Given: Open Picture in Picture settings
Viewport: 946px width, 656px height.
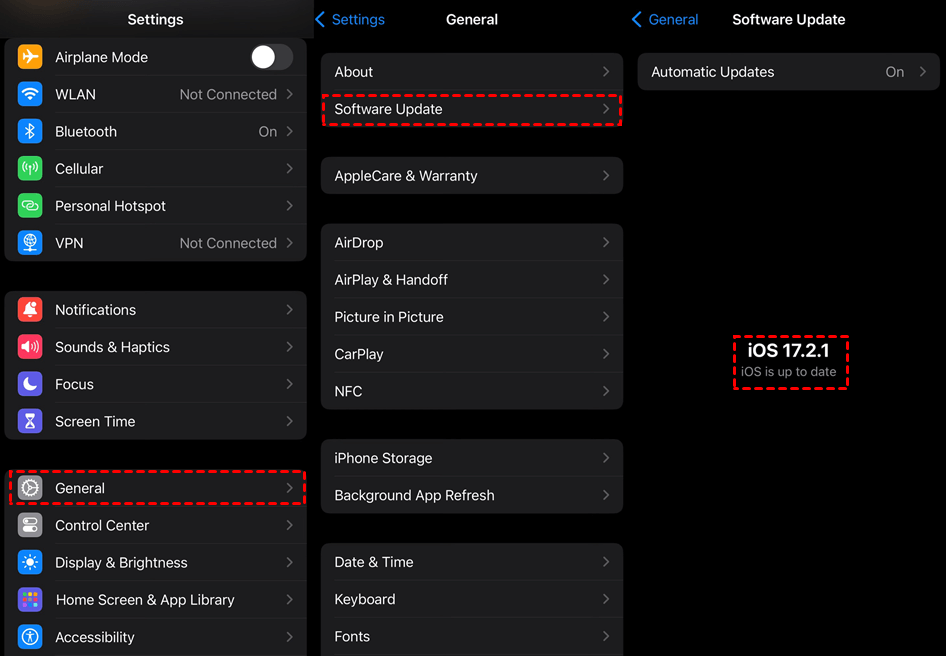Looking at the screenshot, I should 472,317.
